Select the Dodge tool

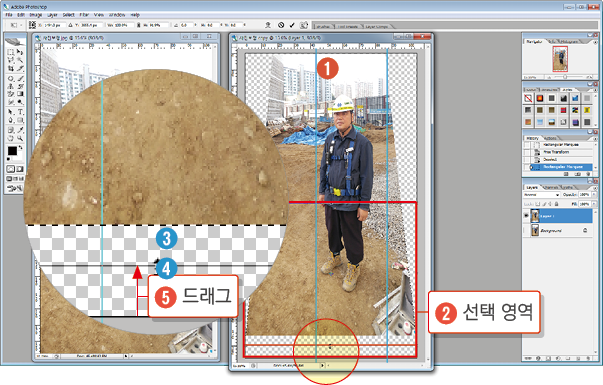coord(20,102)
